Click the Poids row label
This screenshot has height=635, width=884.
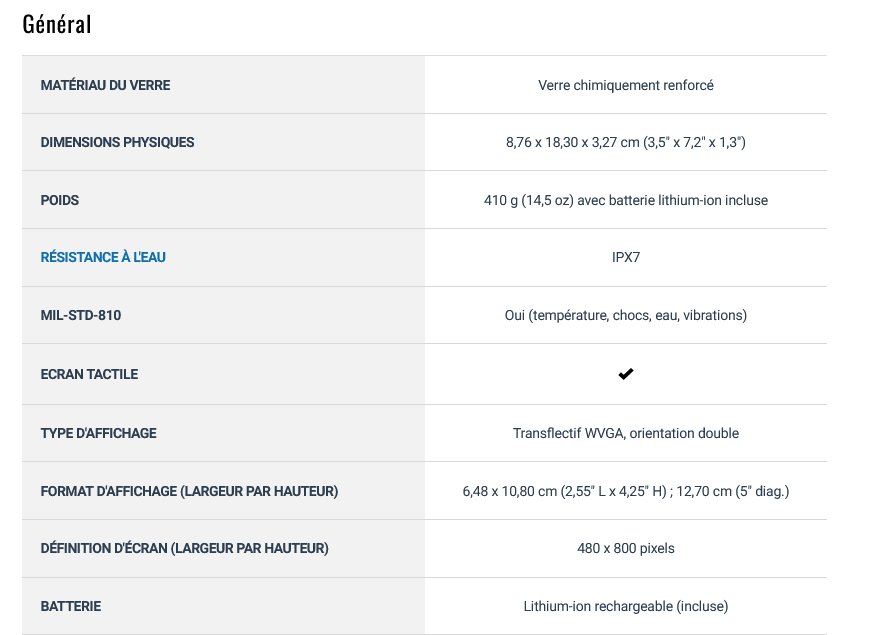click(60, 200)
